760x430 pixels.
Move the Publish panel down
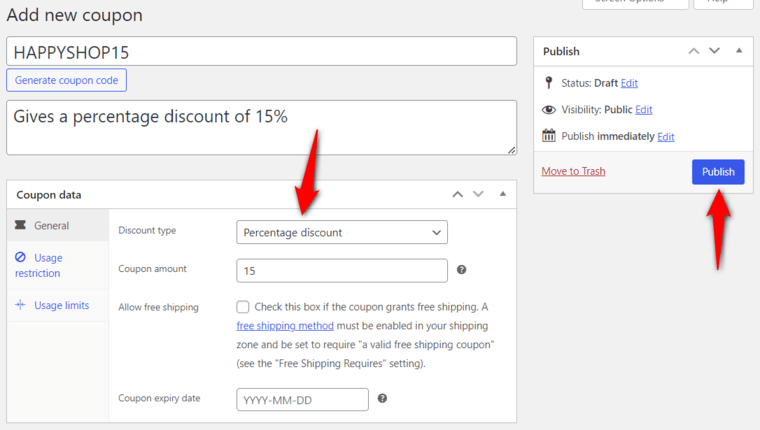[x=714, y=50]
